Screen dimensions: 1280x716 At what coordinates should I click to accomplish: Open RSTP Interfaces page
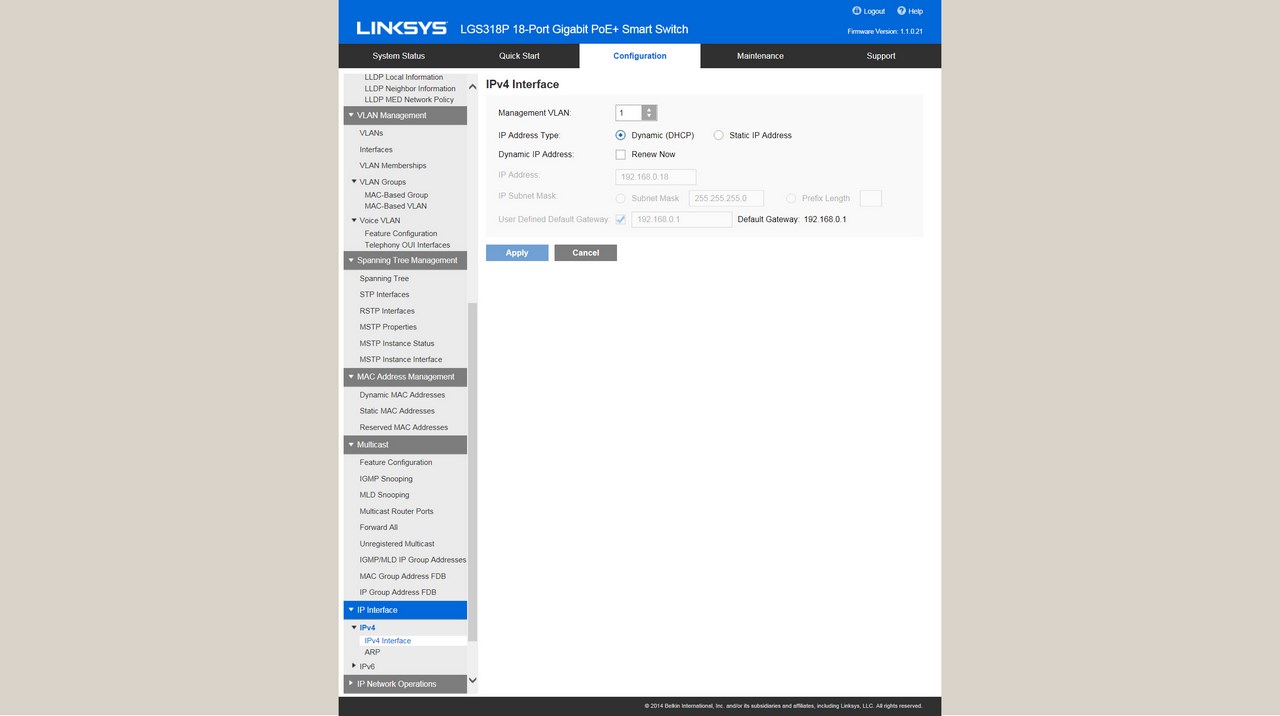[x=387, y=311]
